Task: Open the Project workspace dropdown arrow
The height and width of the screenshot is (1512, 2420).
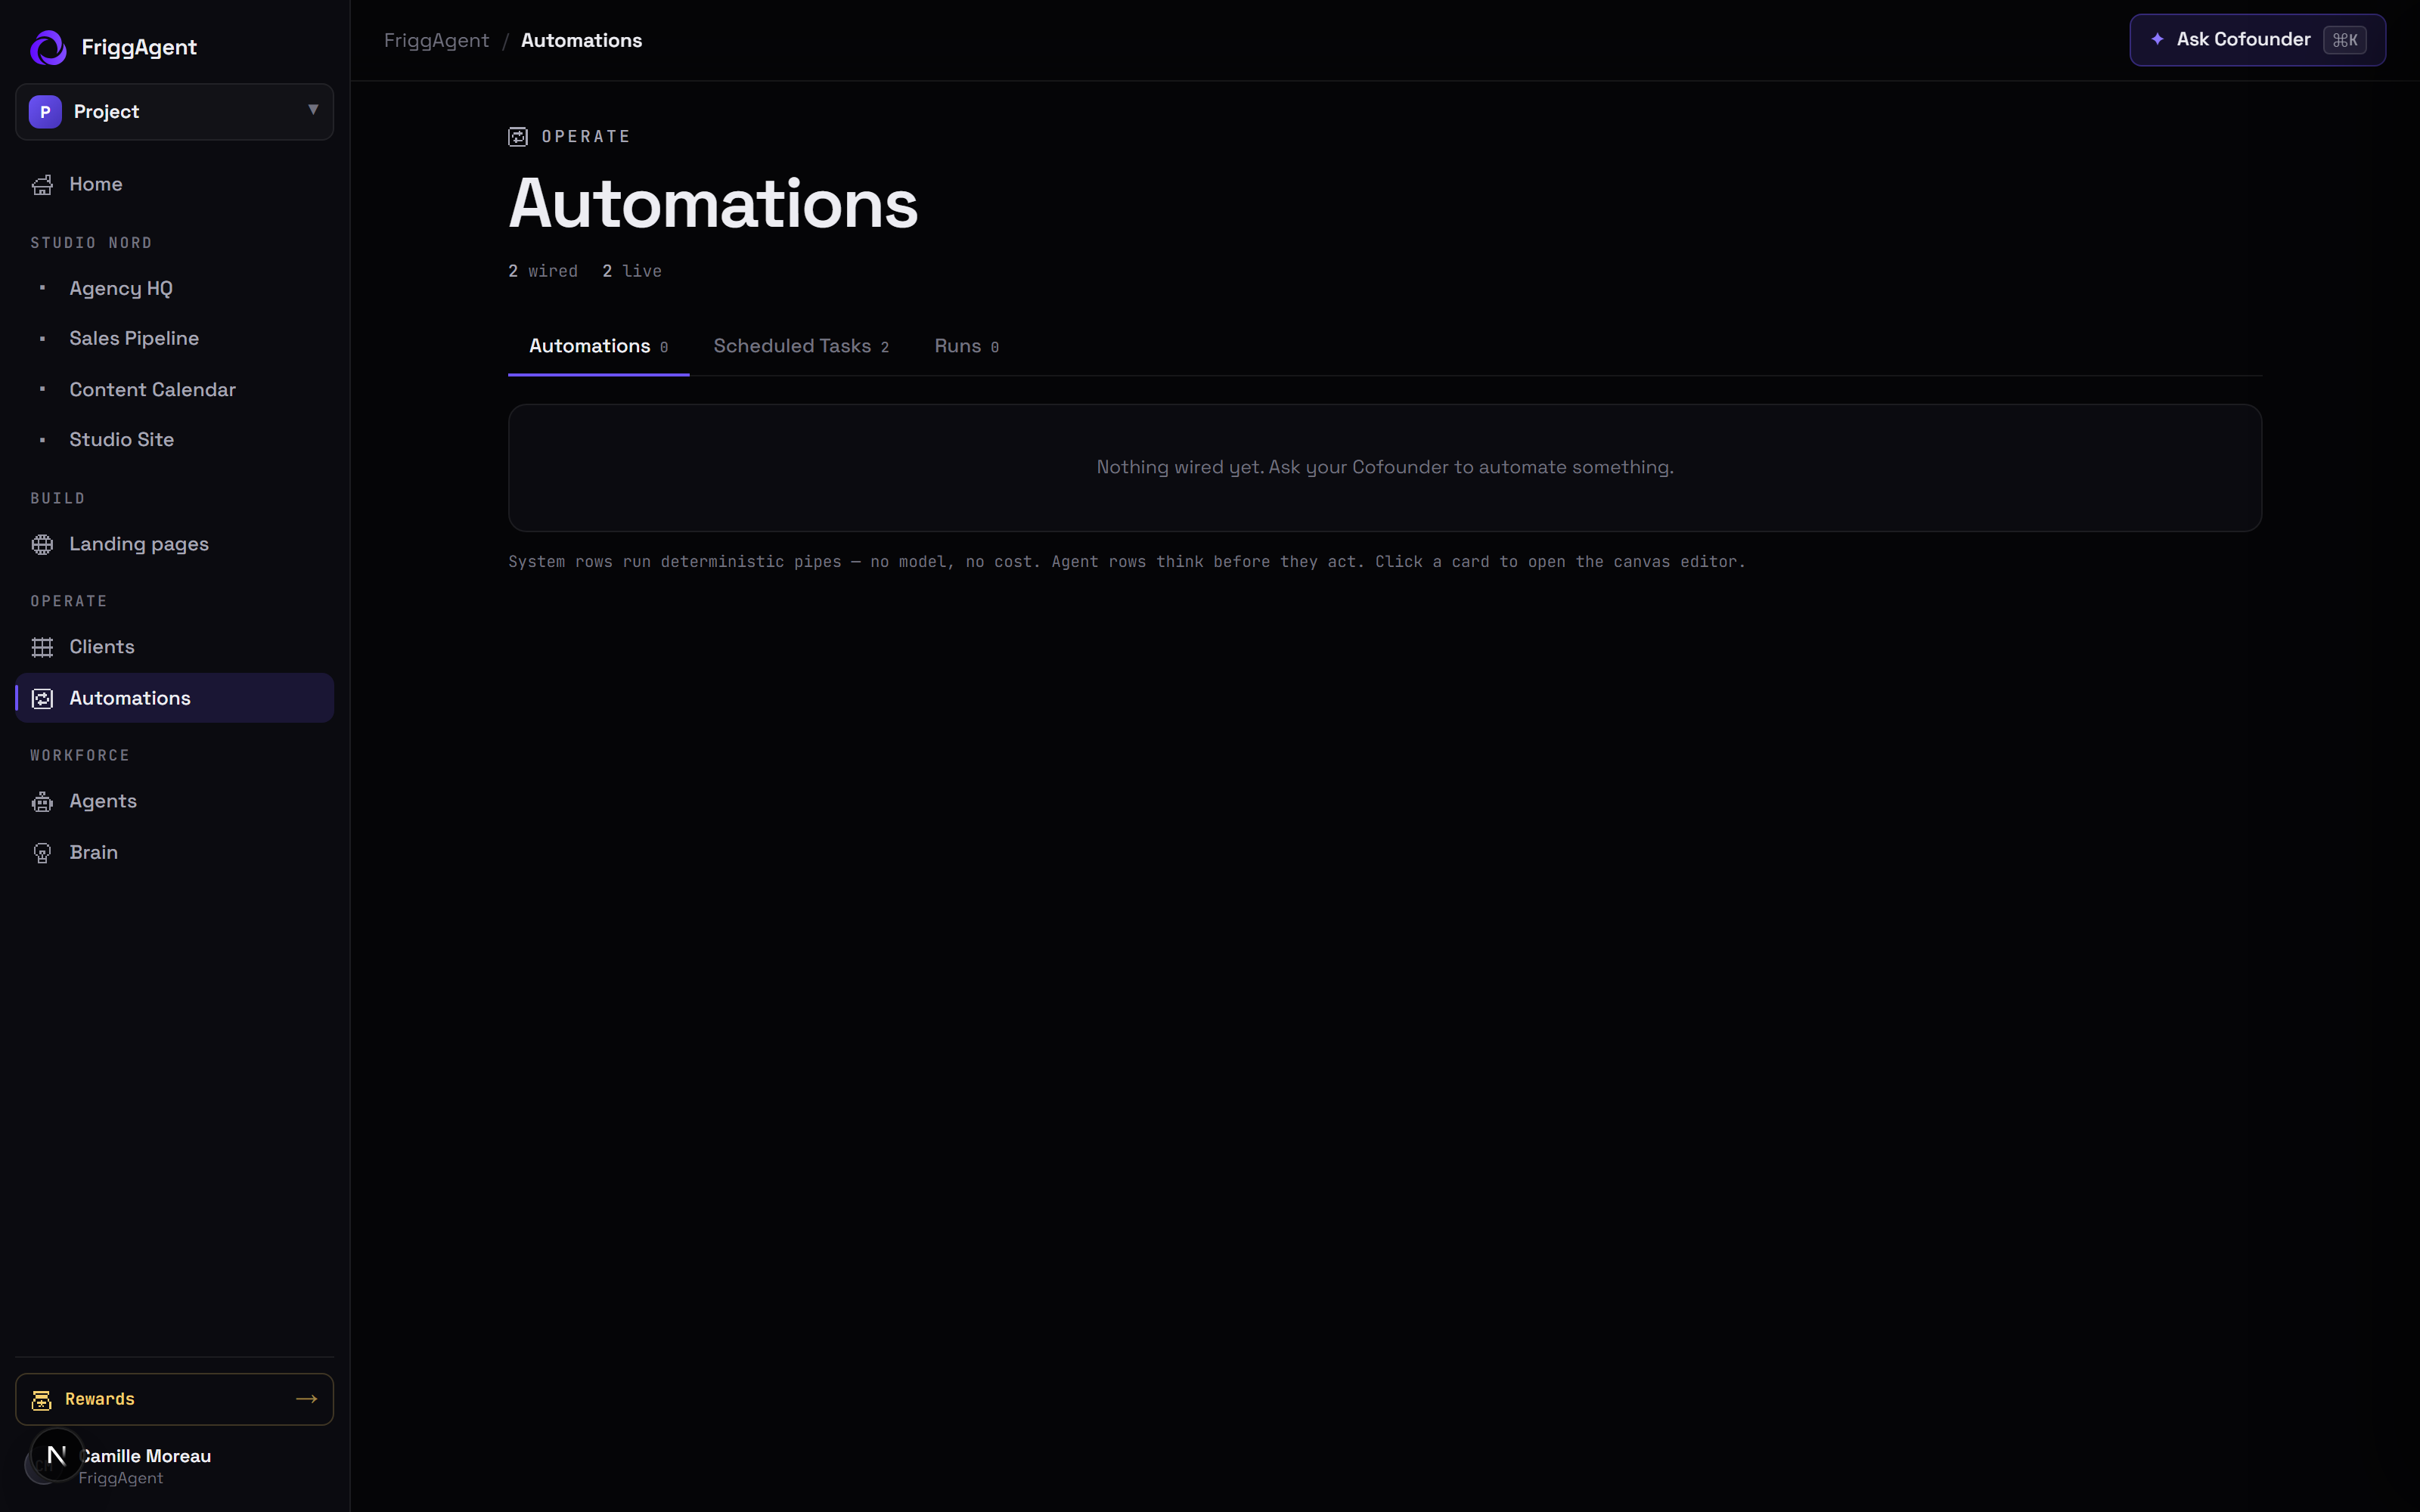Action: click(x=313, y=110)
